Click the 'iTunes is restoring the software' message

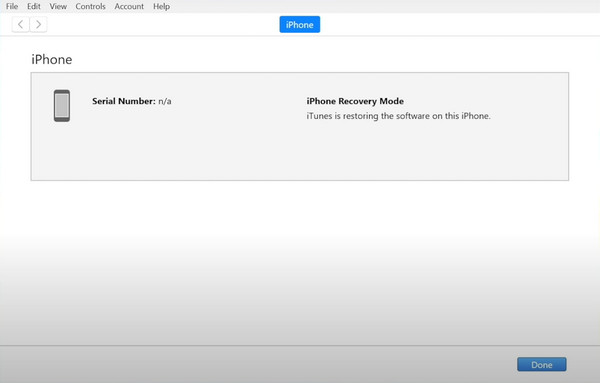click(x=398, y=116)
